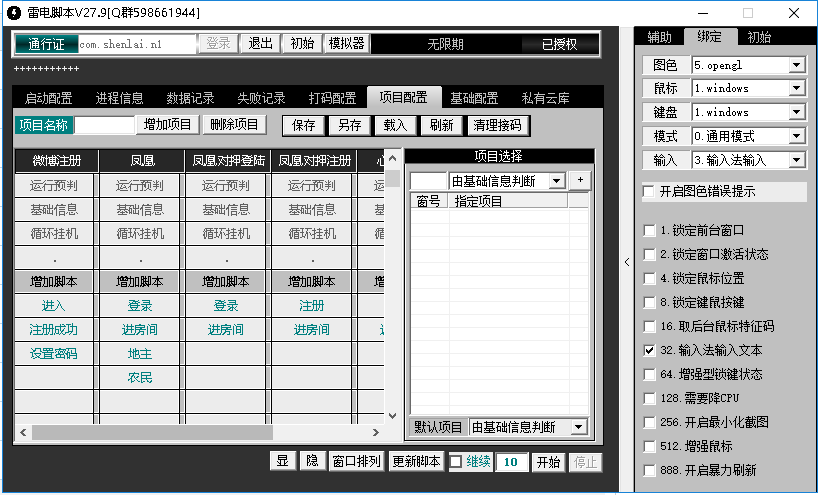Expand the 默认项目 dropdown
The width and height of the screenshot is (820, 495).
578,428
